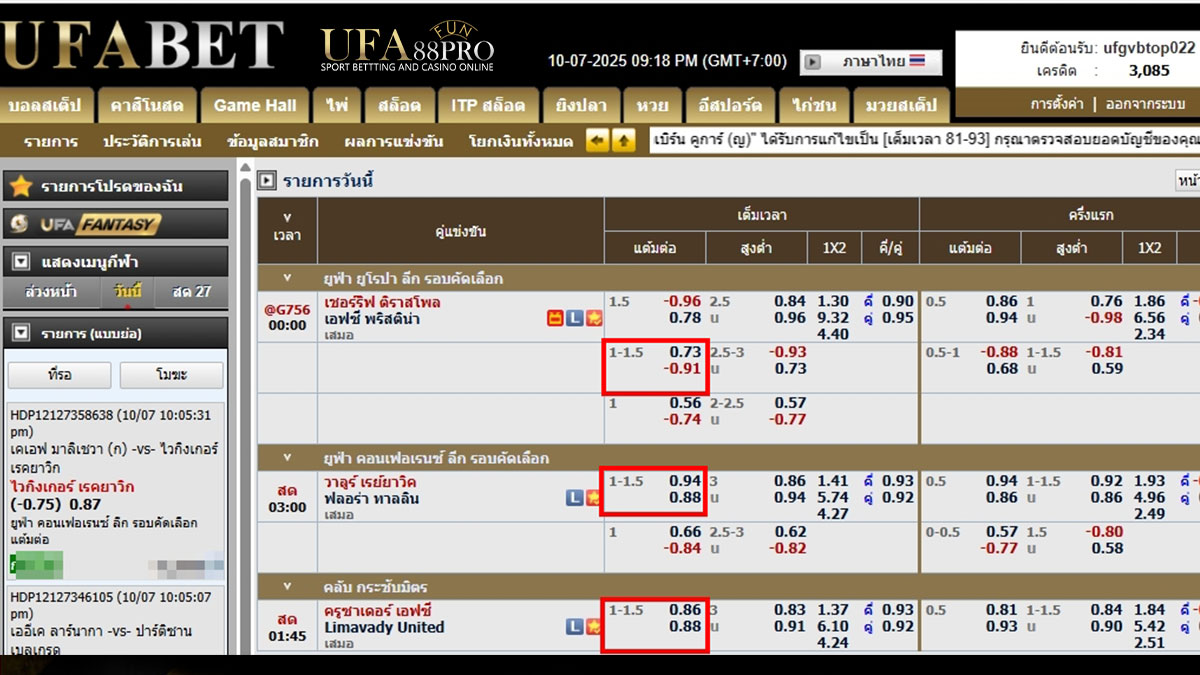Favorite the Limavady United match star

tap(593, 627)
